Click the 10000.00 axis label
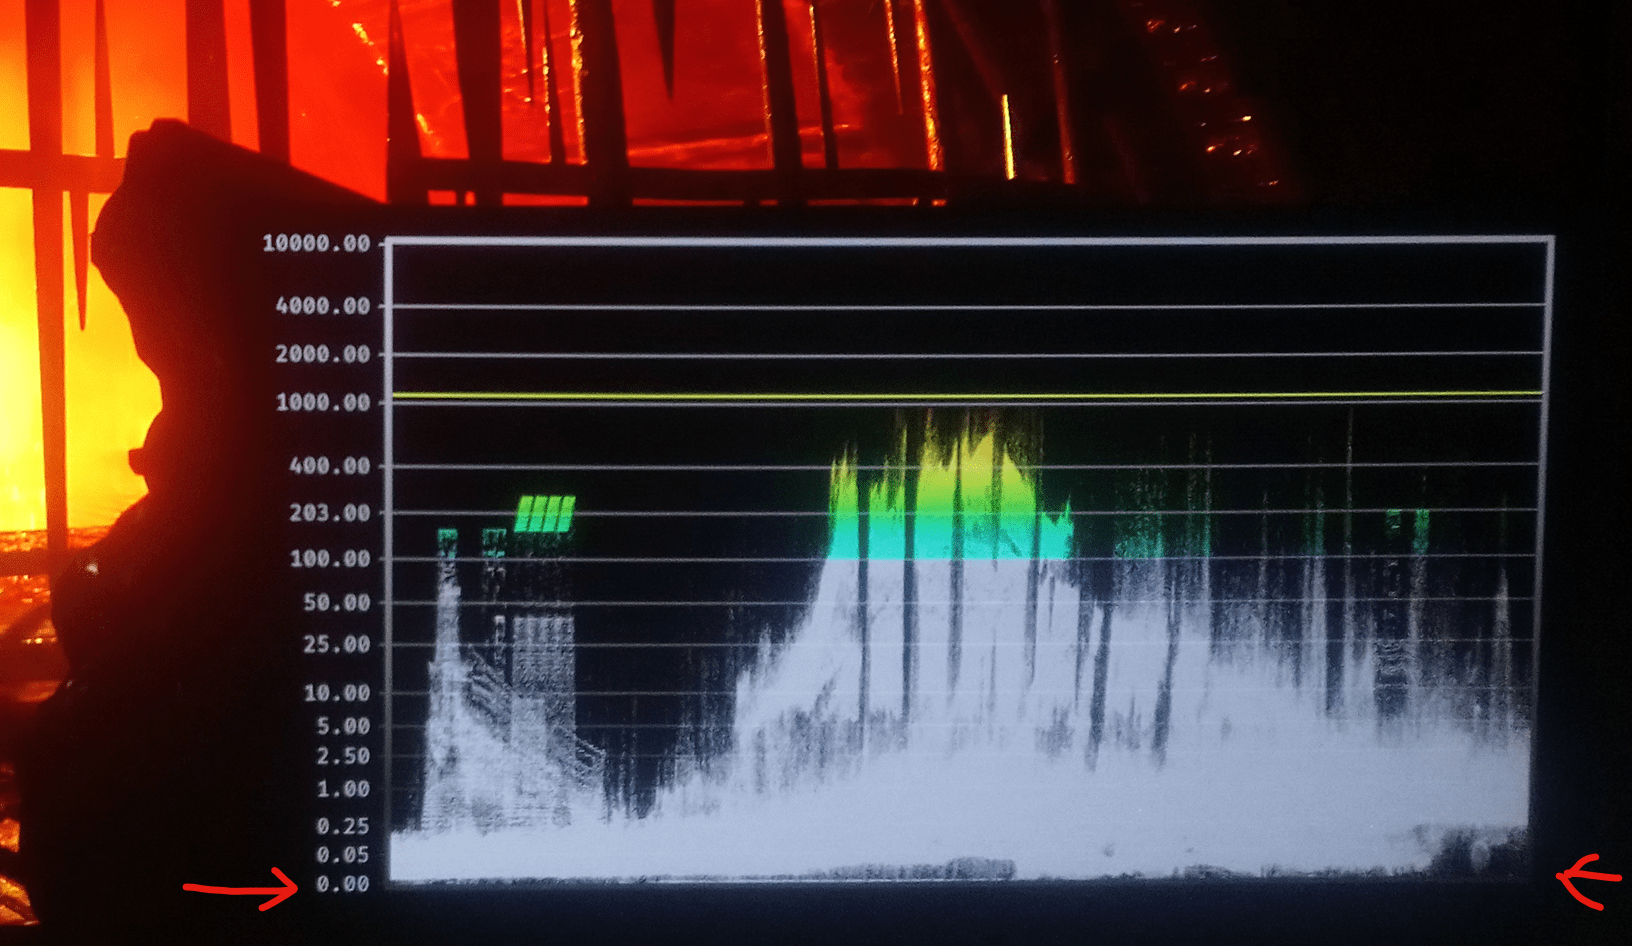 point(316,243)
